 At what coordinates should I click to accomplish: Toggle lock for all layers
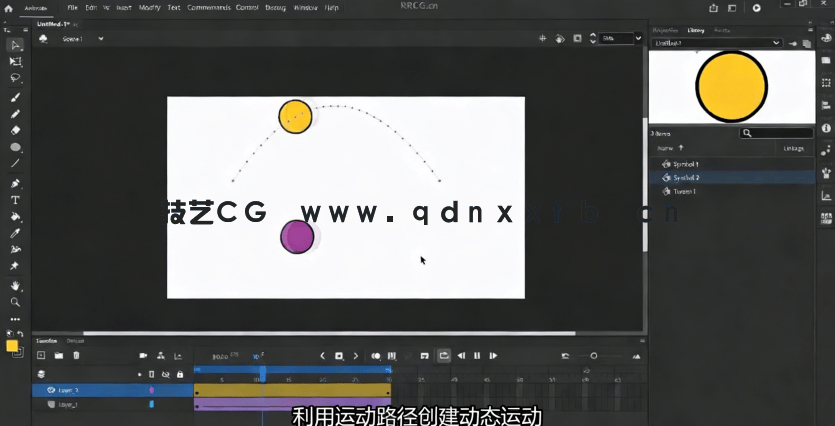[180, 374]
